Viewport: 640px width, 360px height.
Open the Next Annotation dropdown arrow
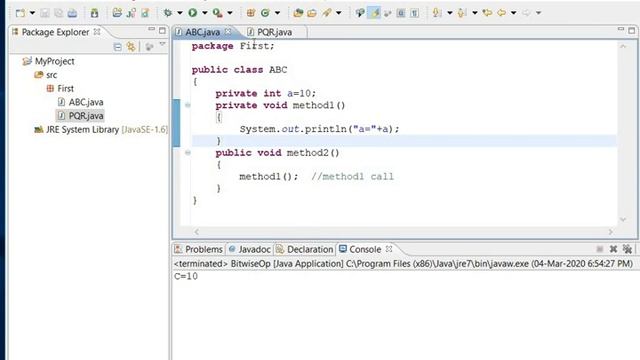coord(450,13)
